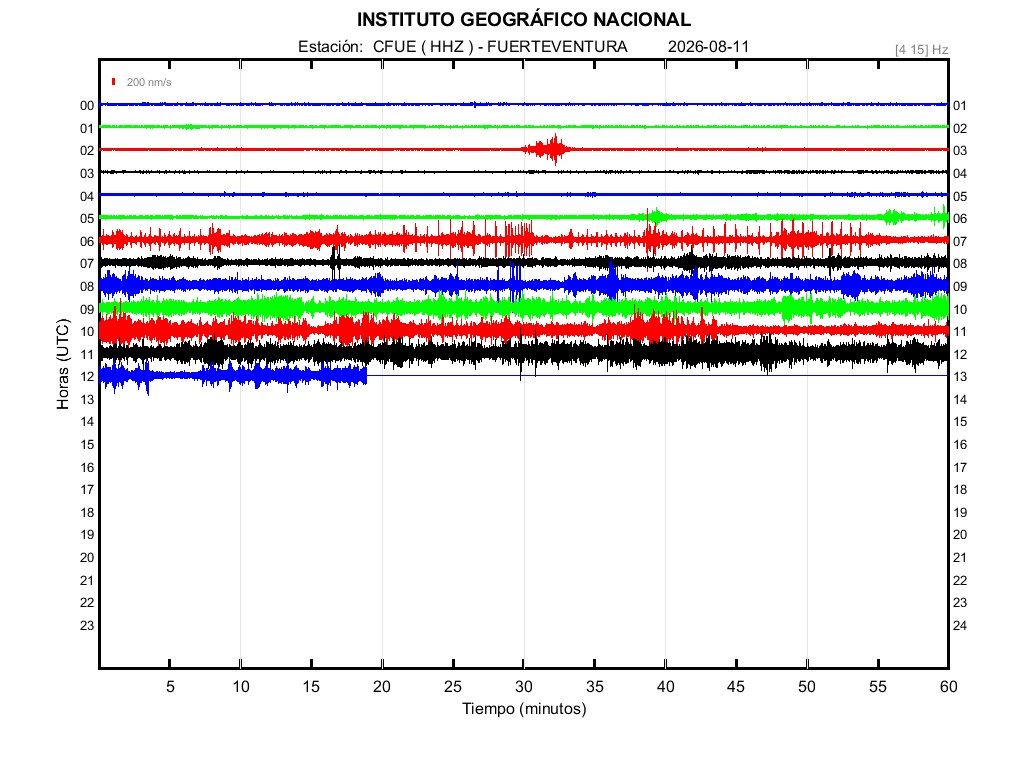This screenshot has height=768, width=1024.
Task: Click the red 06h trace spike cluster near minute 30
Action: click(519, 238)
